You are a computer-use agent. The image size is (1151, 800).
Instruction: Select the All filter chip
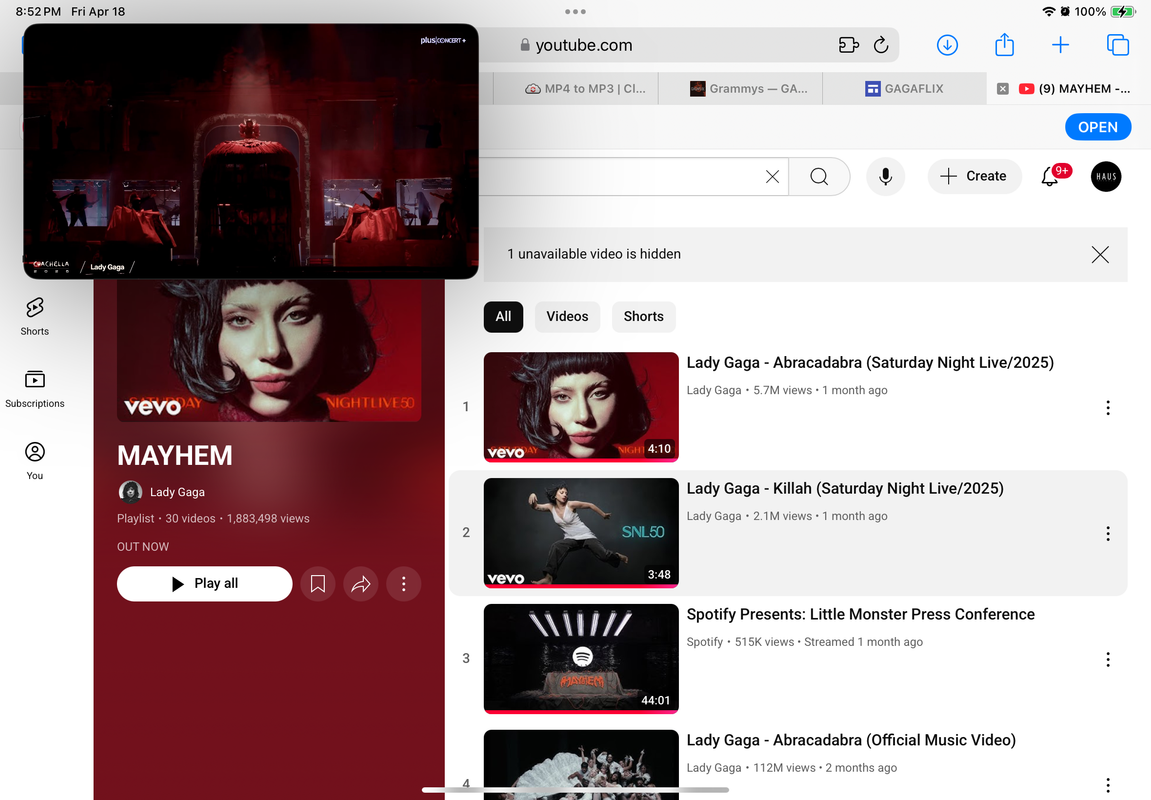[503, 317]
